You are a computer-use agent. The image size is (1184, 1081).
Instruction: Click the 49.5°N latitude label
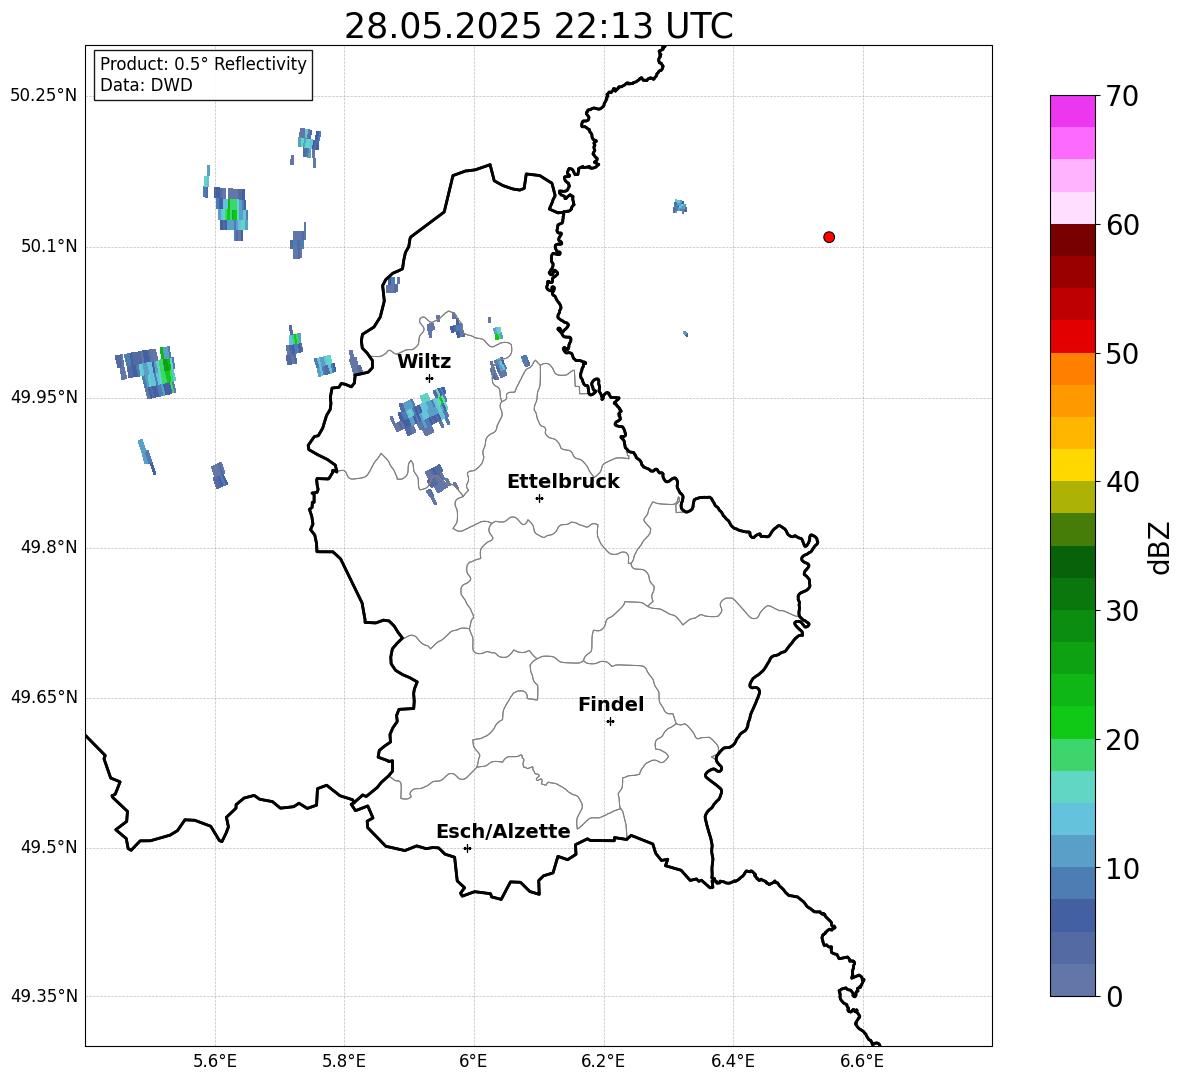coord(49,847)
